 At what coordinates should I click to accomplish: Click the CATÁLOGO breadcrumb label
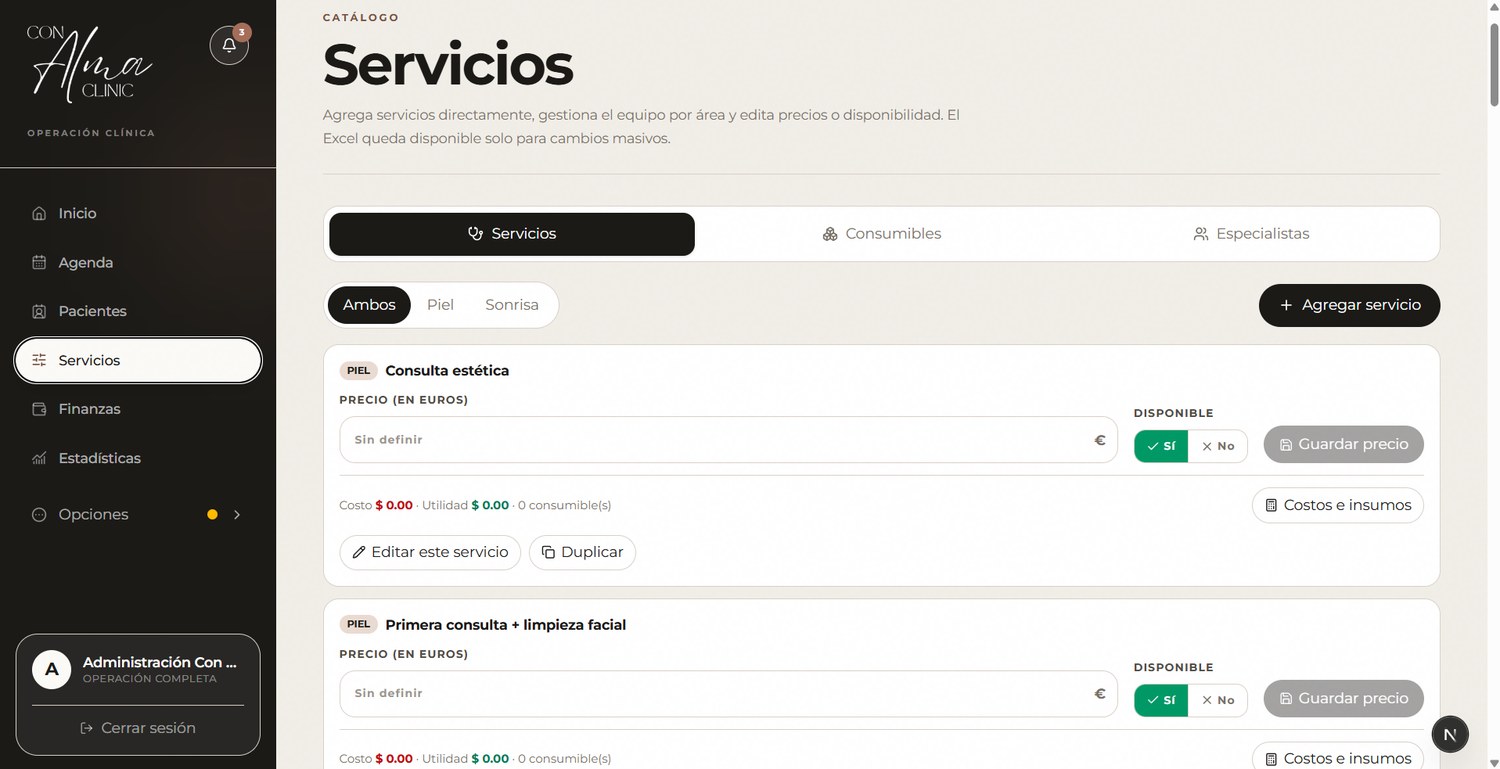click(361, 18)
